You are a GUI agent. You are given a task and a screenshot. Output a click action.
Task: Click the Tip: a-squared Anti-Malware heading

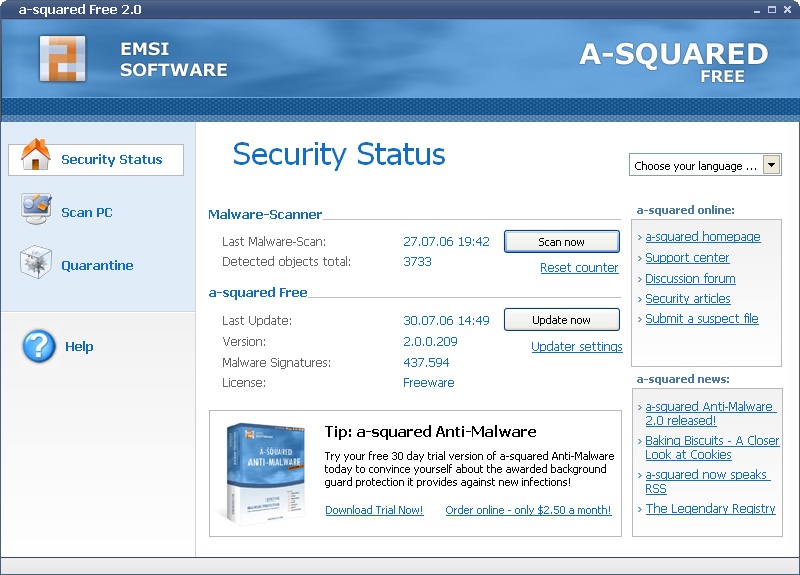[x=430, y=432]
